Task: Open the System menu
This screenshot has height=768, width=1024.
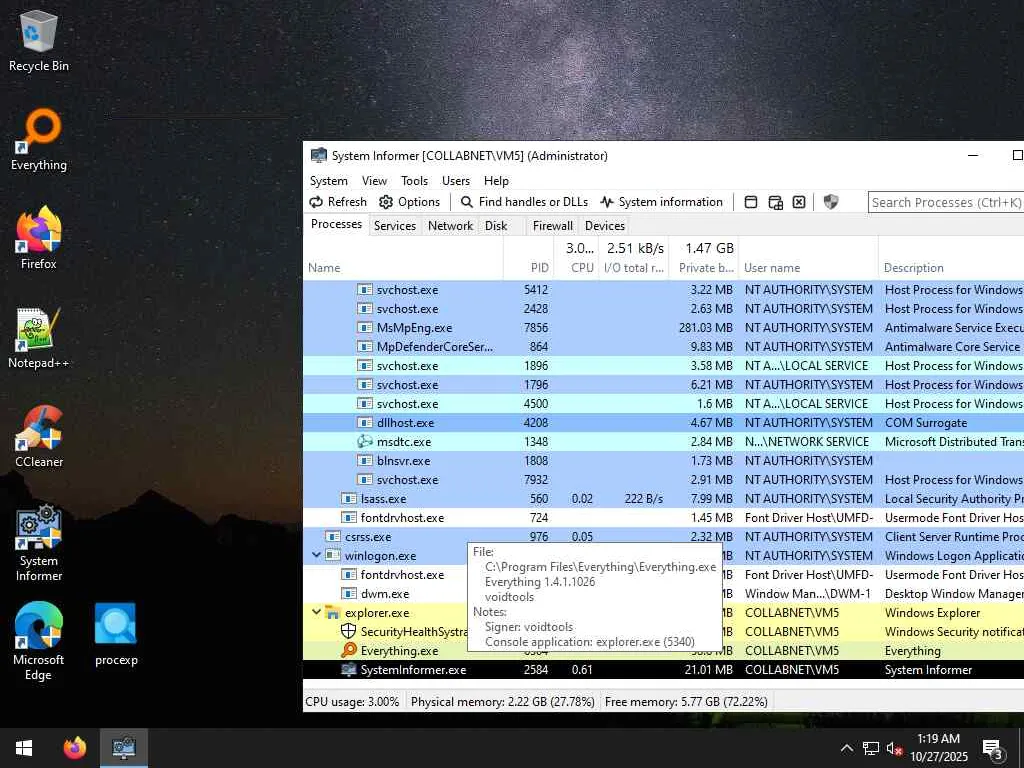Action: coord(328,181)
